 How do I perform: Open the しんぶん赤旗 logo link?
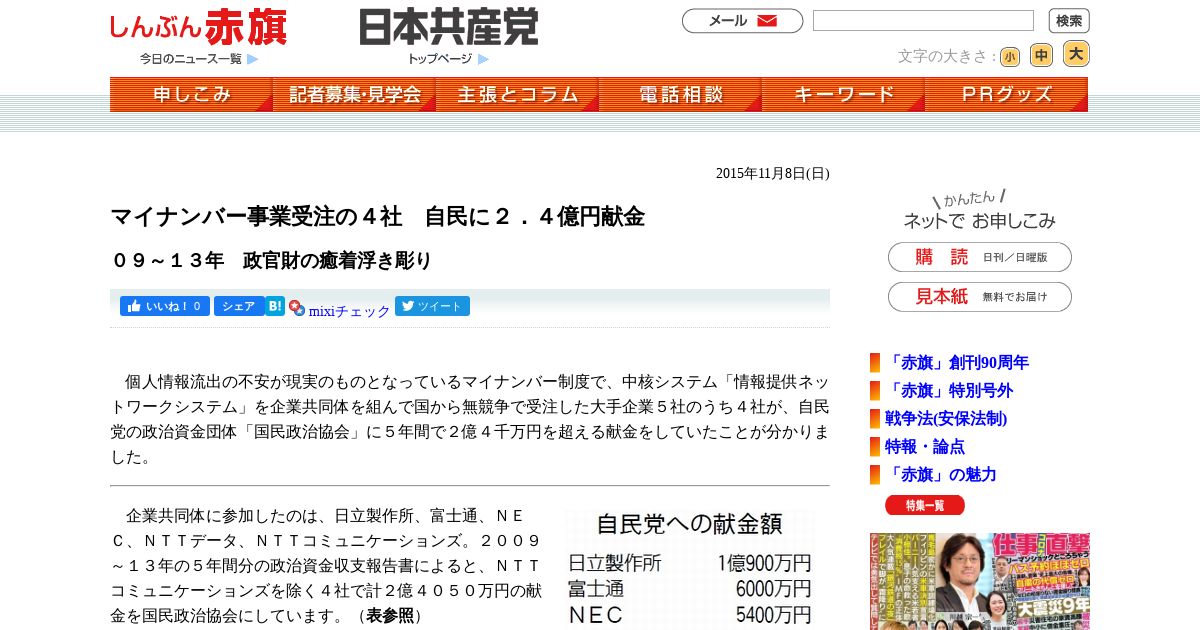198,27
